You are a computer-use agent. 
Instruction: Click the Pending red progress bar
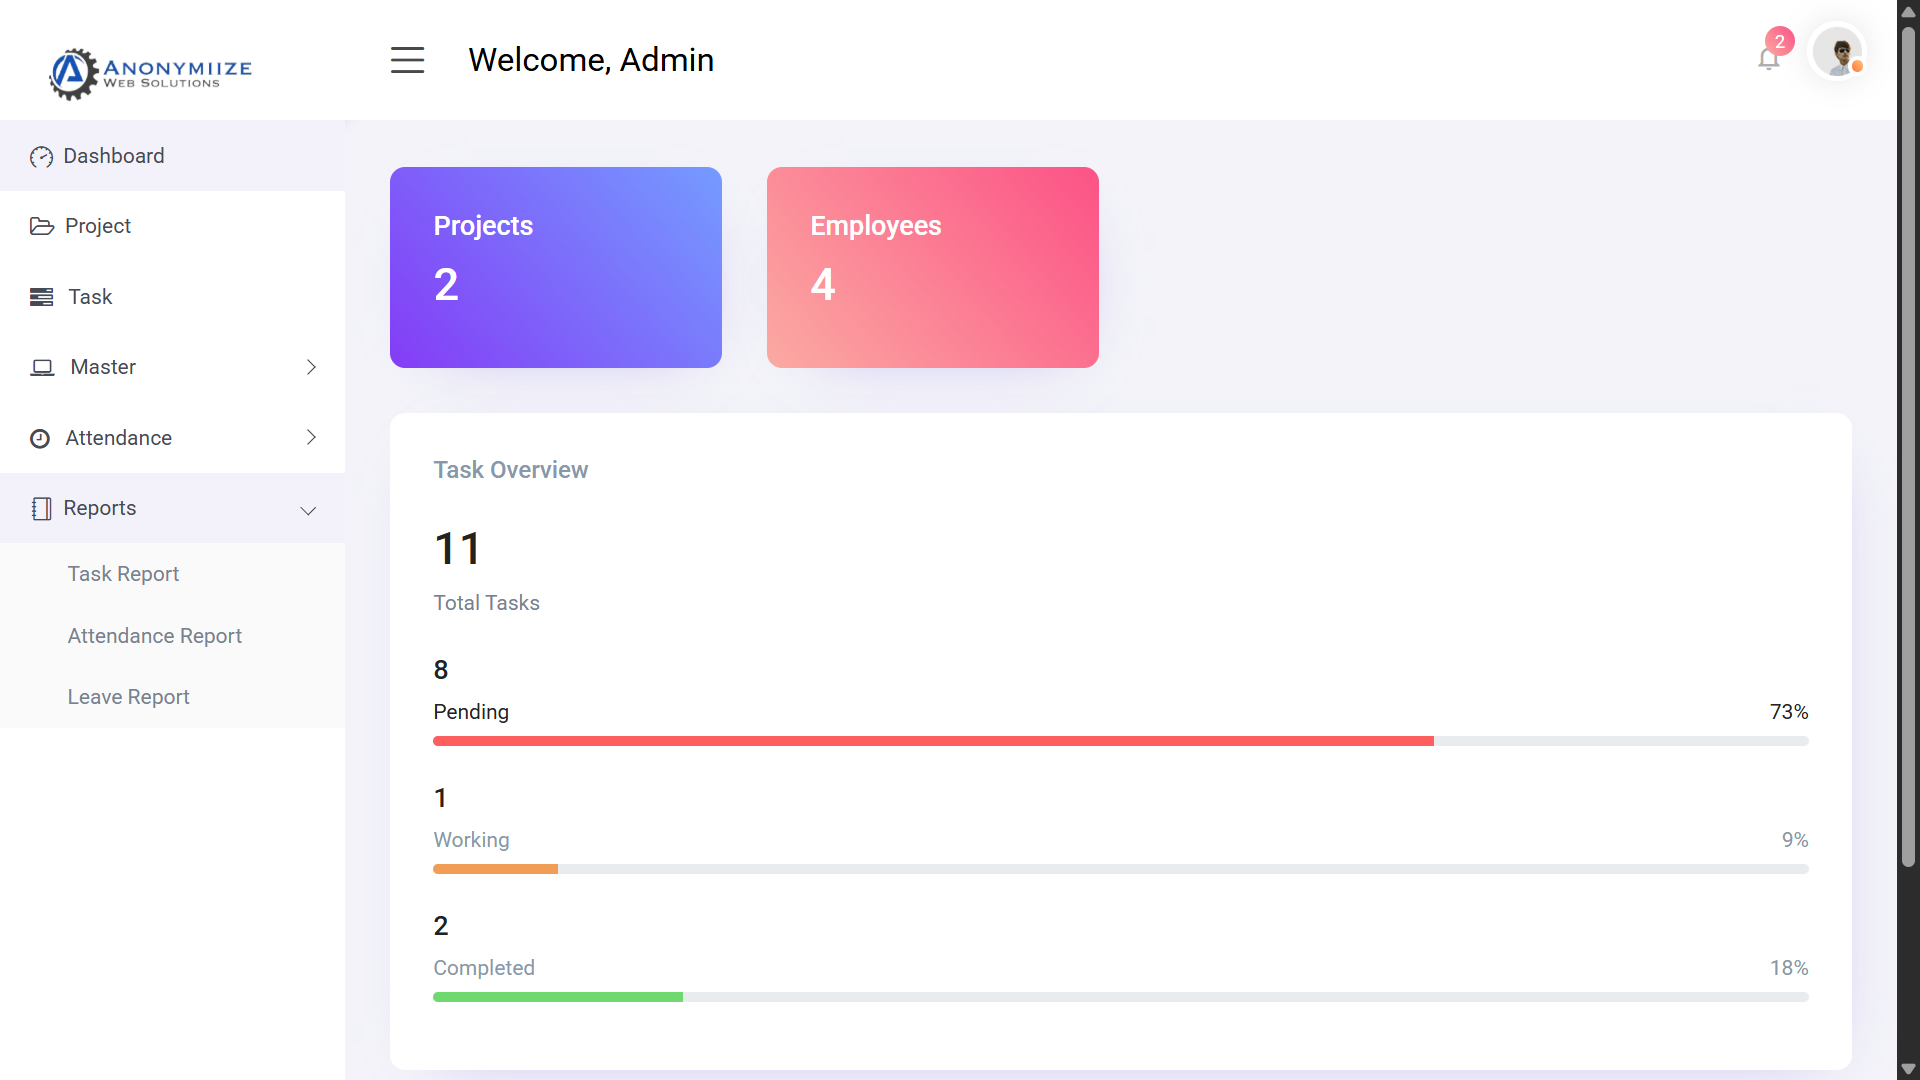coord(933,741)
